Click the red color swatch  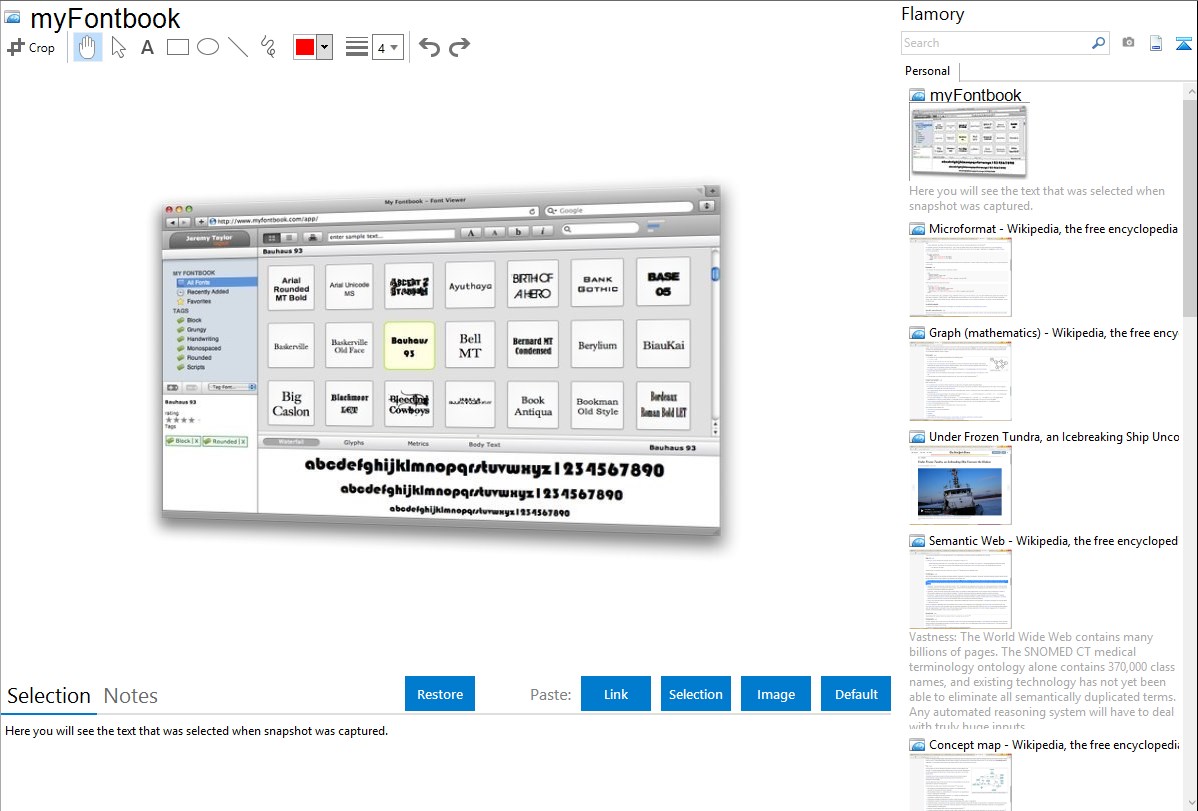pos(305,47)
